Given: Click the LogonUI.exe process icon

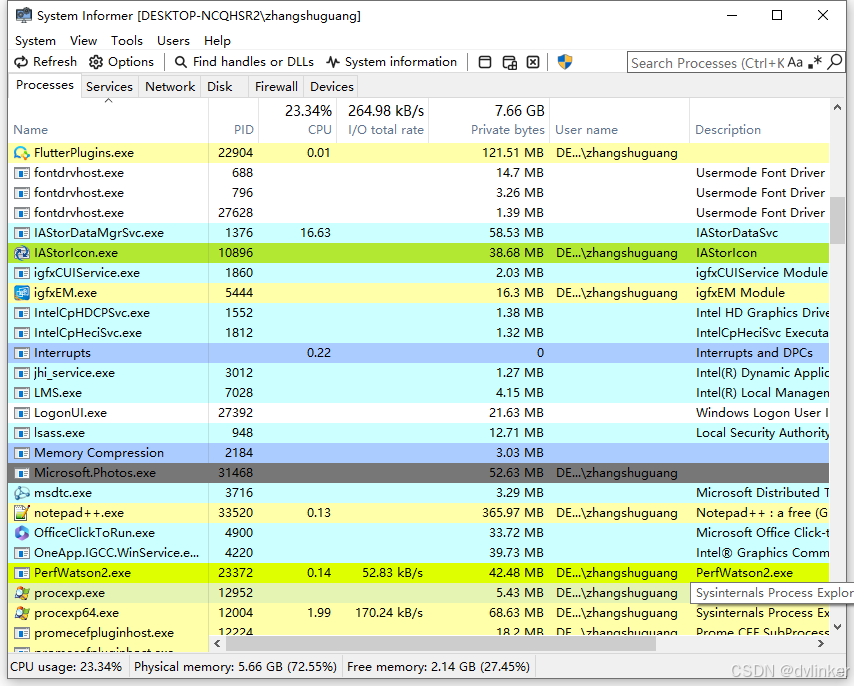Looking at the screenshot, I should [x=22, y=413].
